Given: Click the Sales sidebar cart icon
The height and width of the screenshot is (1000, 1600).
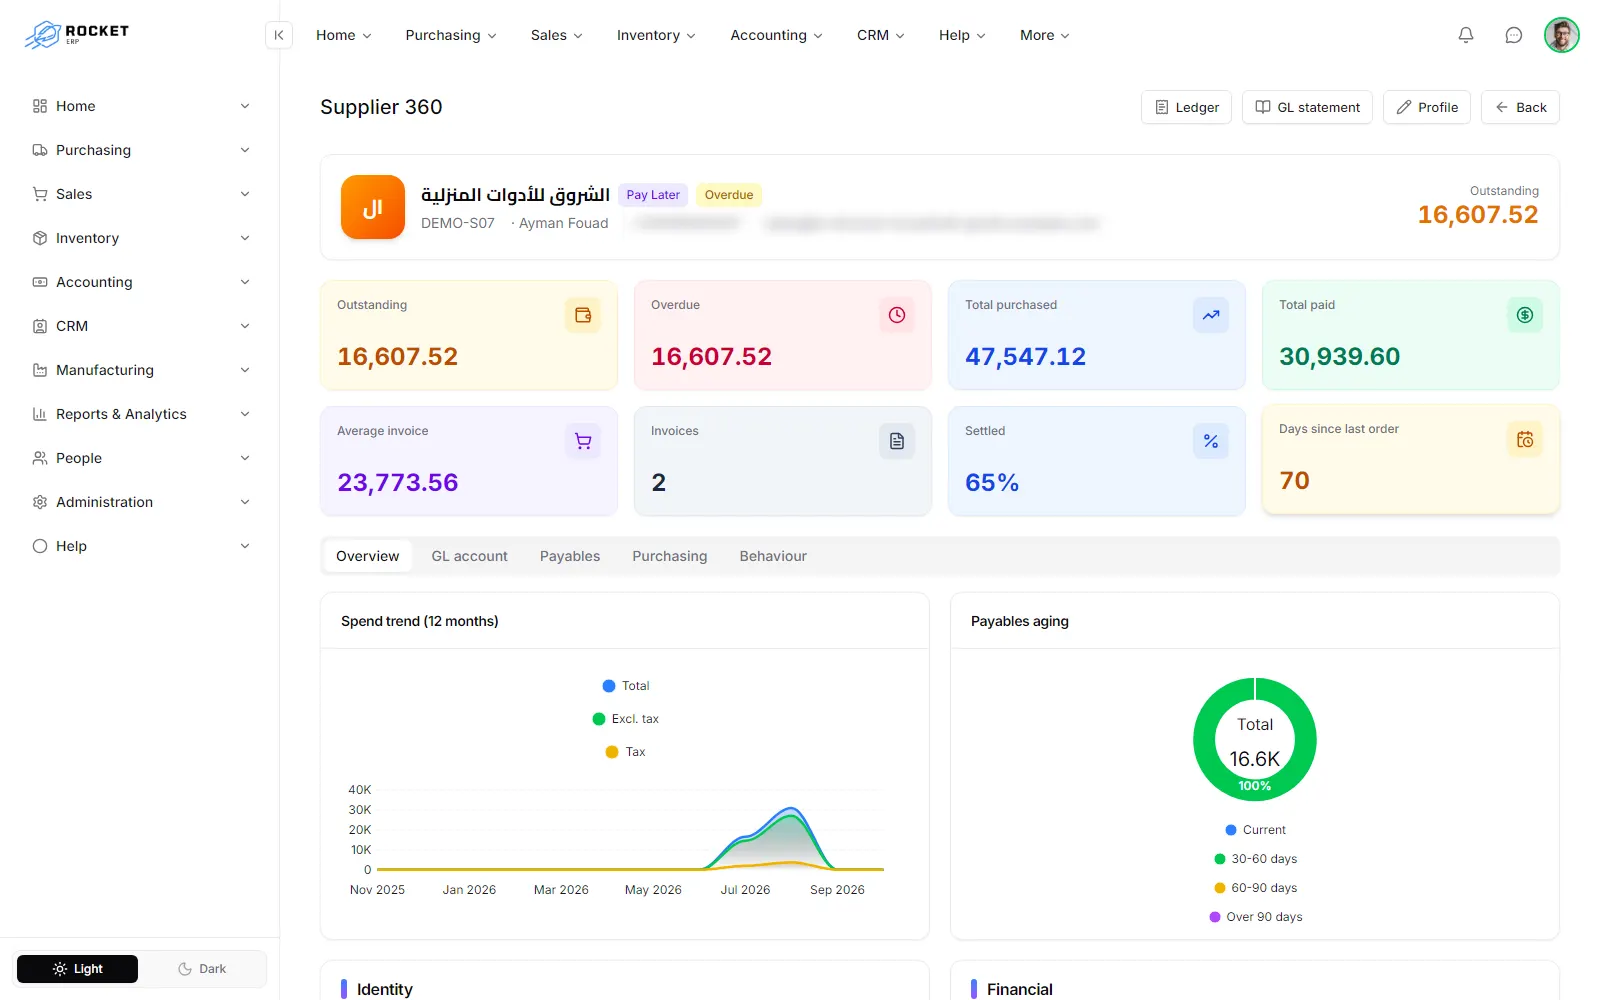Looking at the screenshot, I should (x=40, y=194).
